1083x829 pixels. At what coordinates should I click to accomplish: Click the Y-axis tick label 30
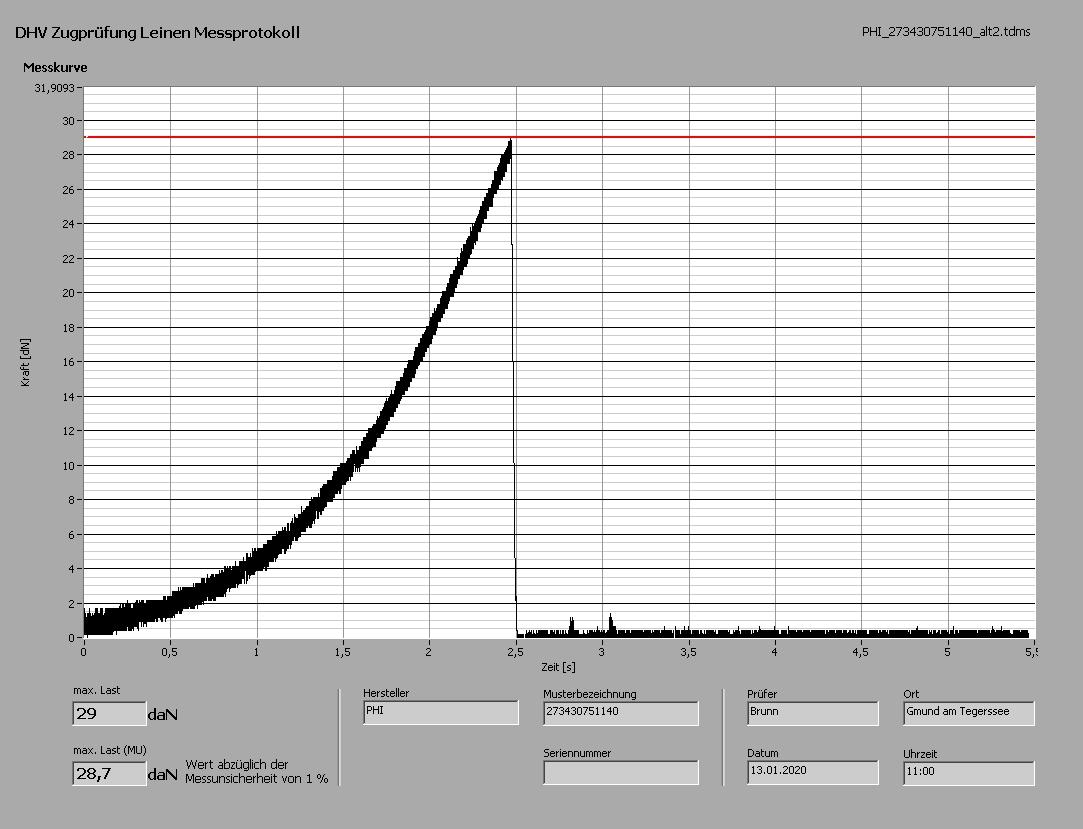click(x=68, y=121)
